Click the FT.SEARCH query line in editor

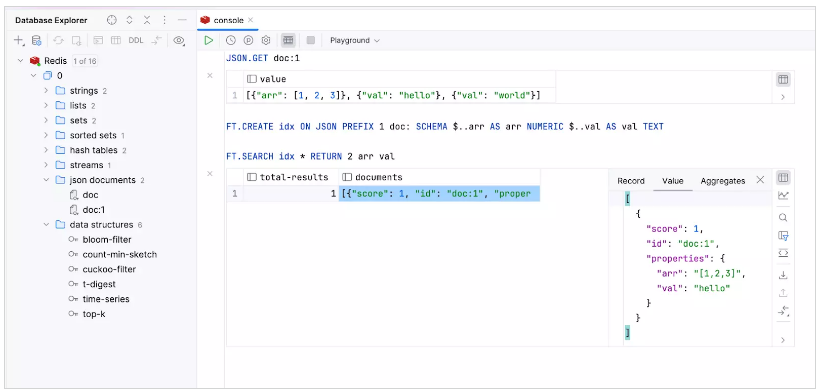[310, 156]
